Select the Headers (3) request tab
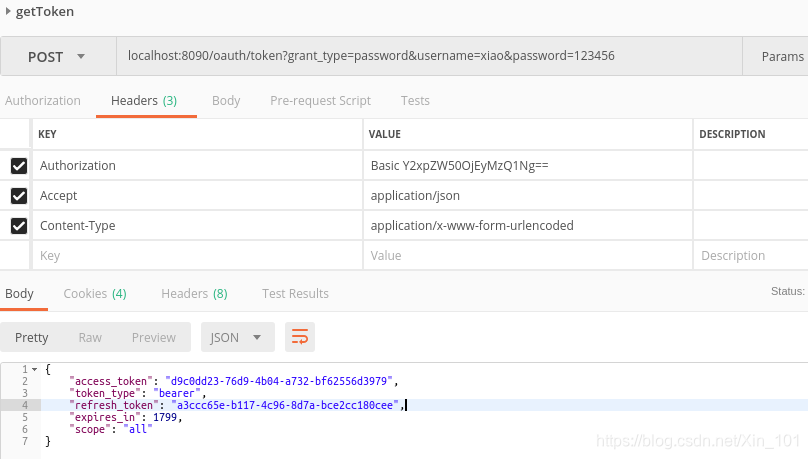Image resolution: width=808 pixels, height=459 pixels. [144, 100]
